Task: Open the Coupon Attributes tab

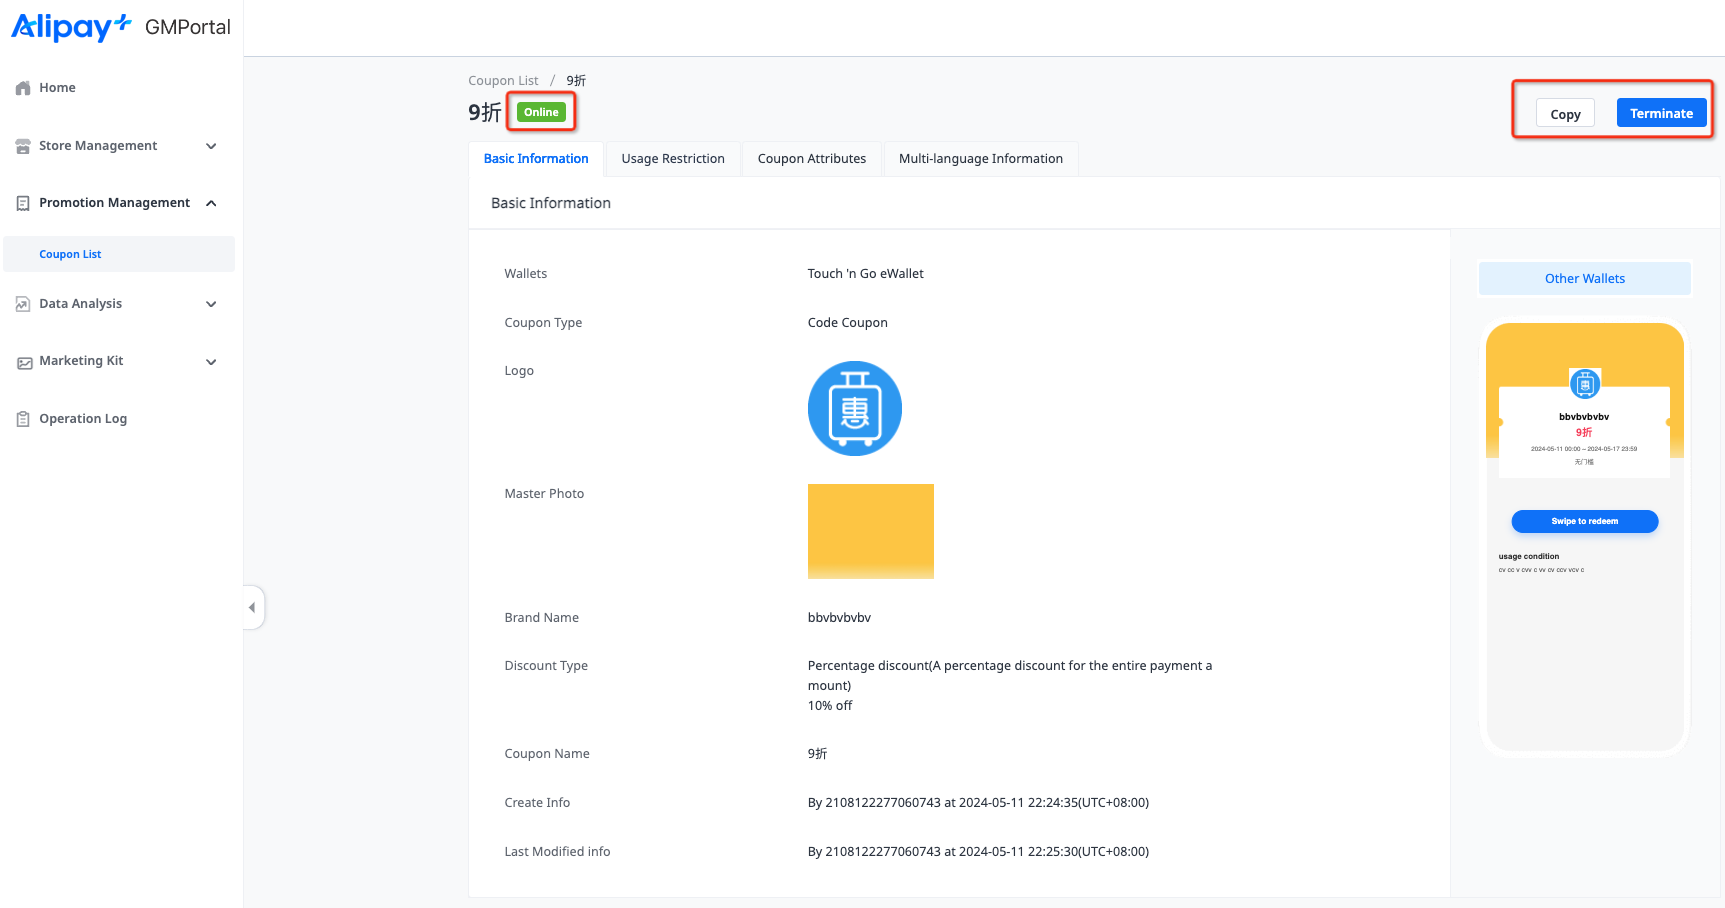Action: click(811, 159)
